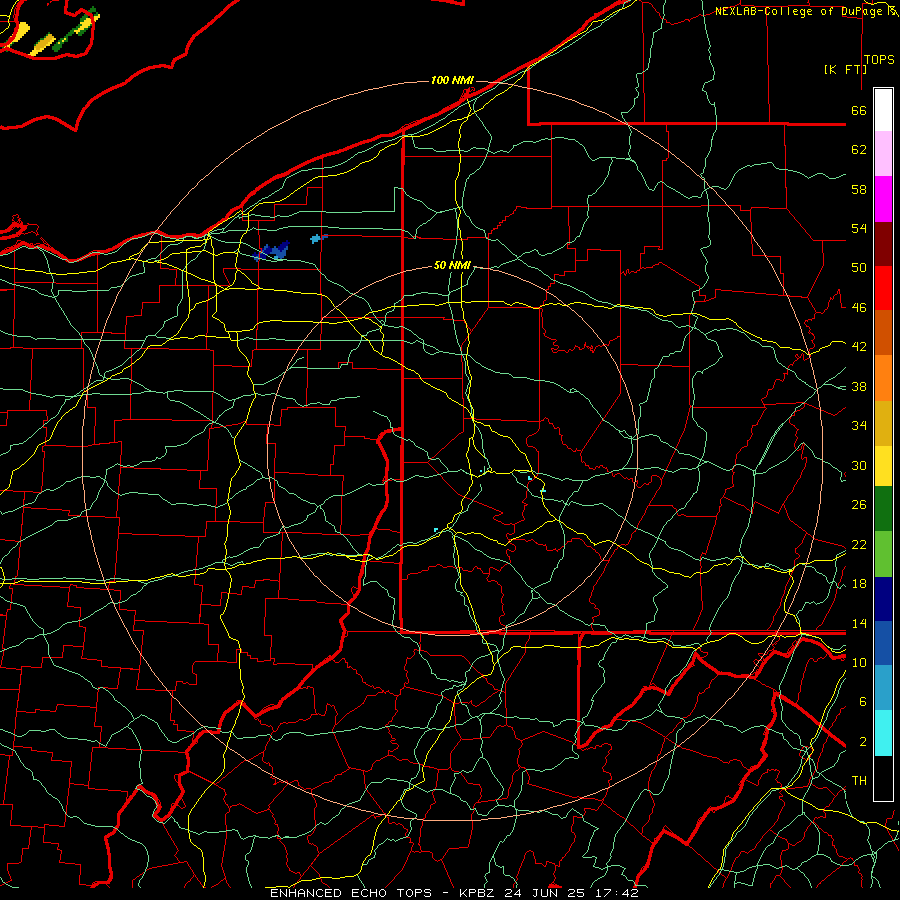Screen dimensions: 900x900
Task: Click the magenta legend swatch
Action: [883, 199]
